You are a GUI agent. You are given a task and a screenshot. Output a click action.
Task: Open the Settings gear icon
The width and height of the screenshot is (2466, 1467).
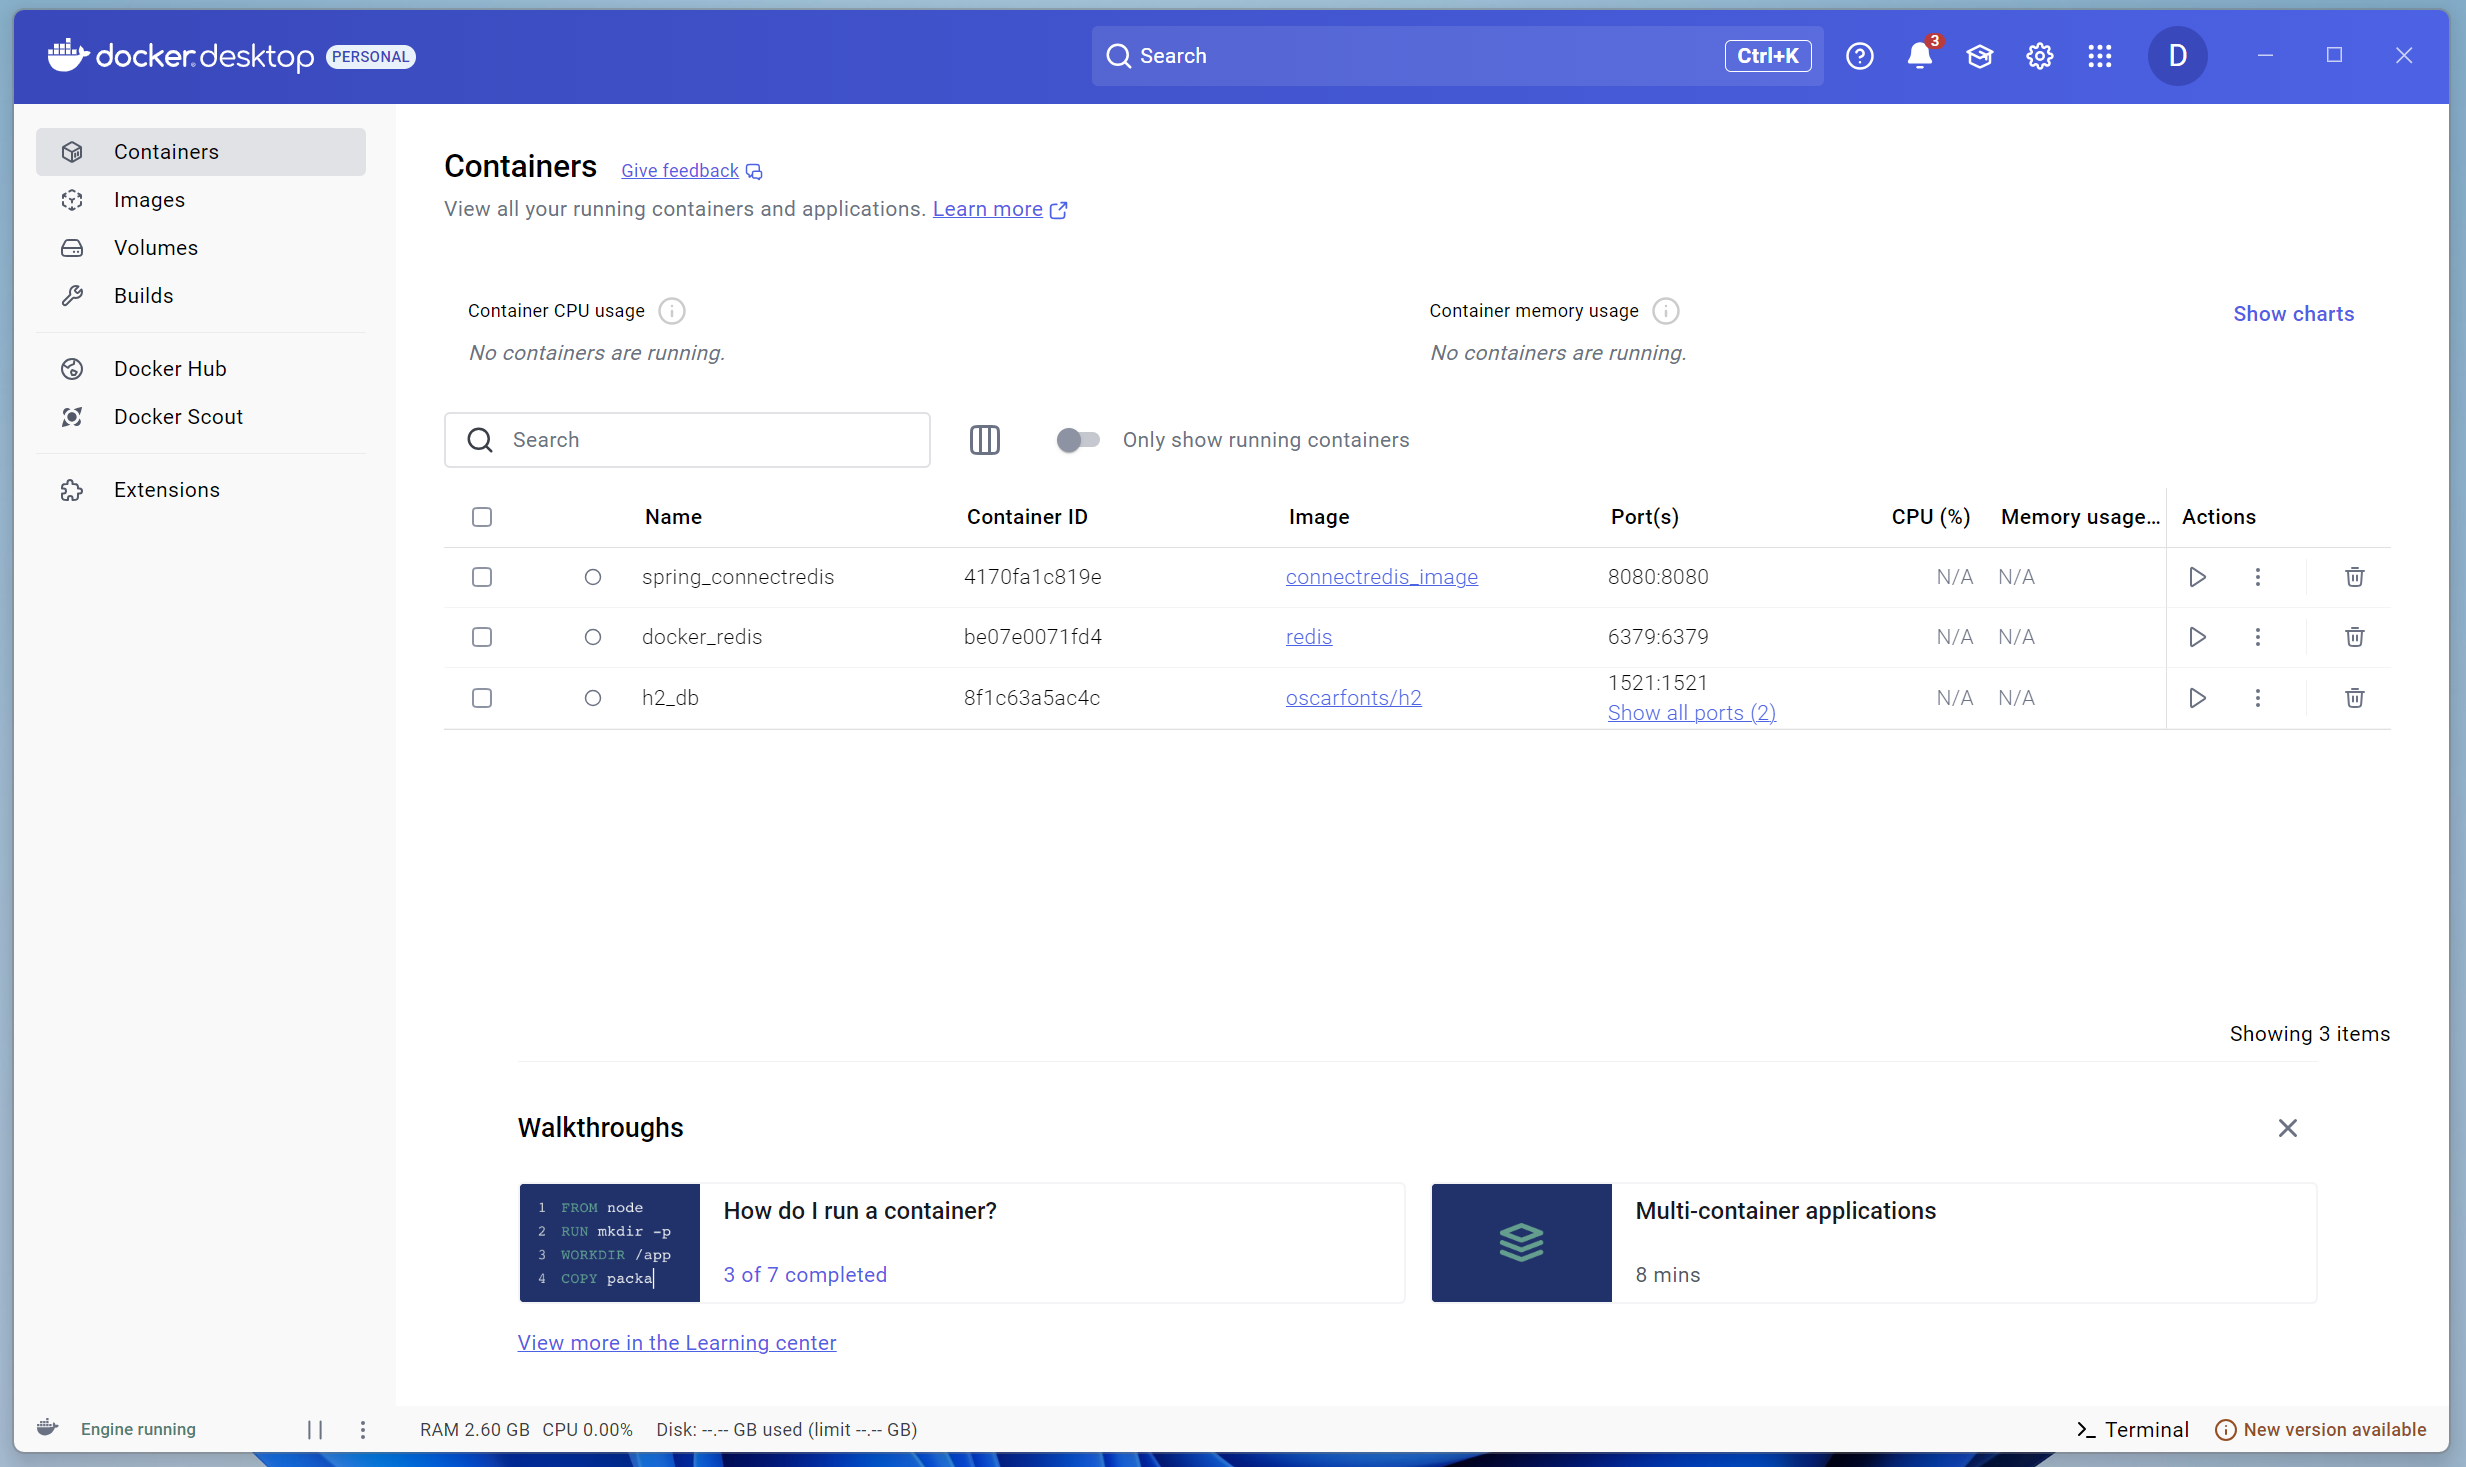(2039, 56)
